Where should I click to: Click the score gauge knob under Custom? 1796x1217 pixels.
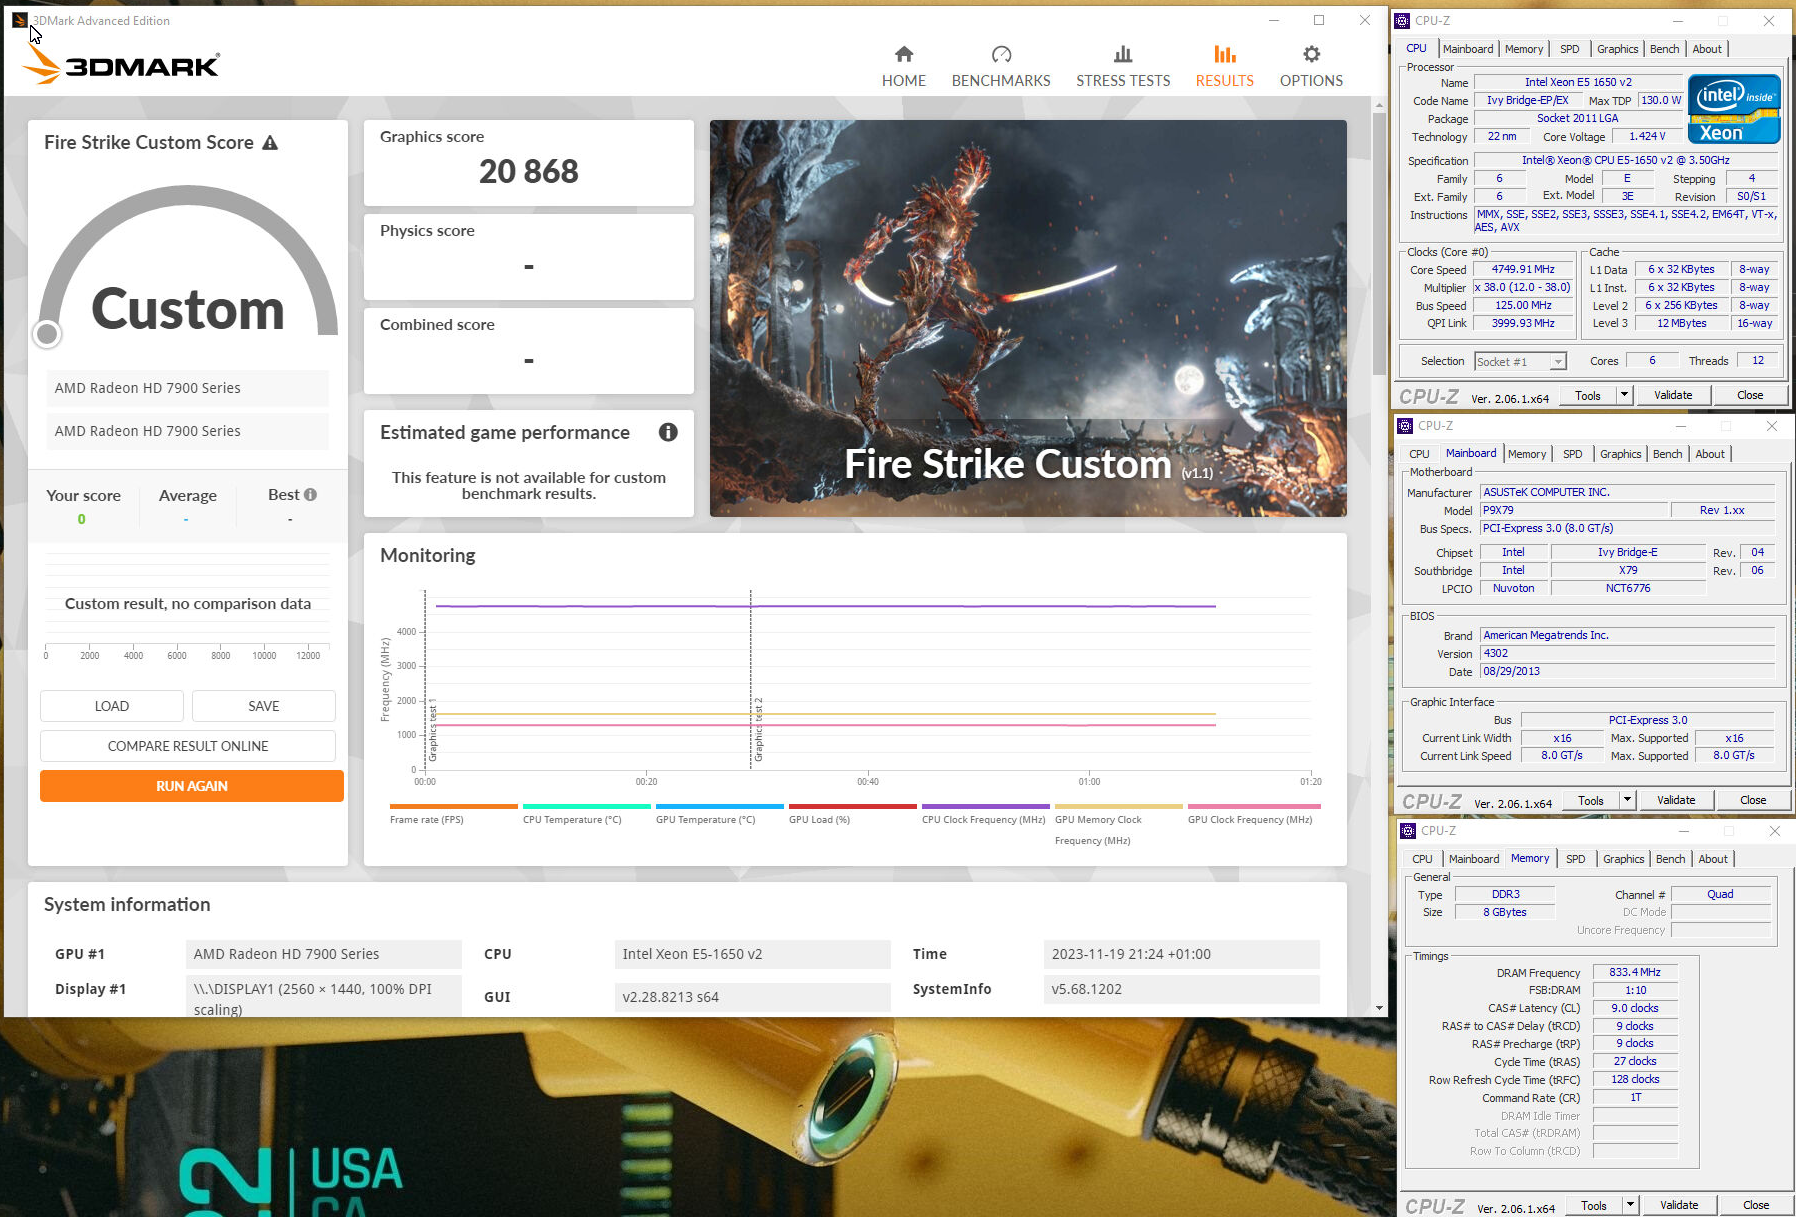pos(47,334)
